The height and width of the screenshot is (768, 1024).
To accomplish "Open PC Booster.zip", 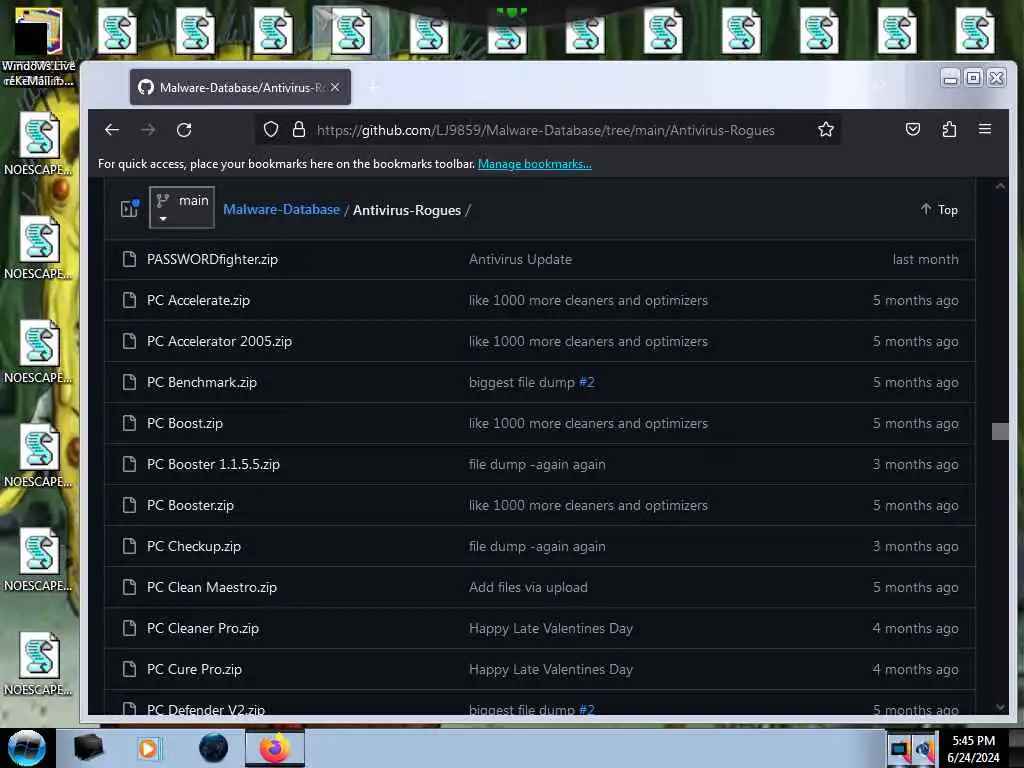I will point(190,505).
